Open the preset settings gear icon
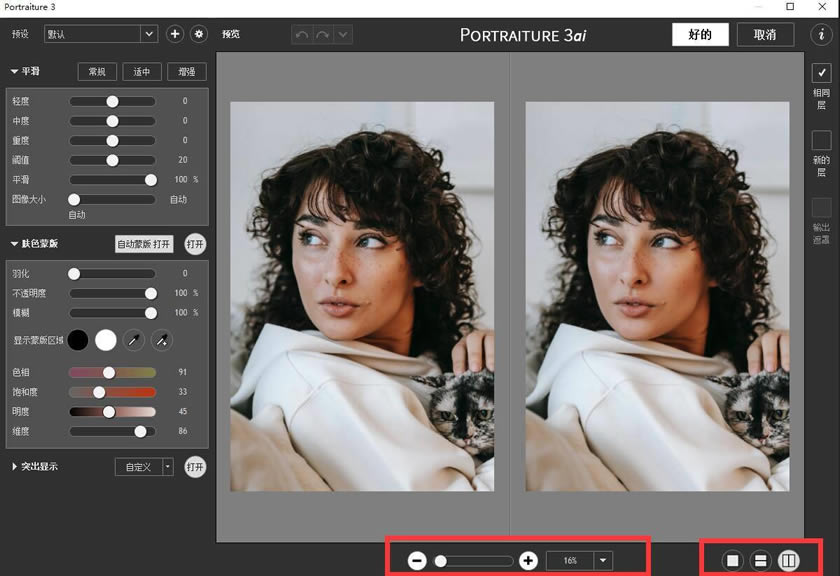This screenshot has width=840, height=576. click(x=200, y=33)
